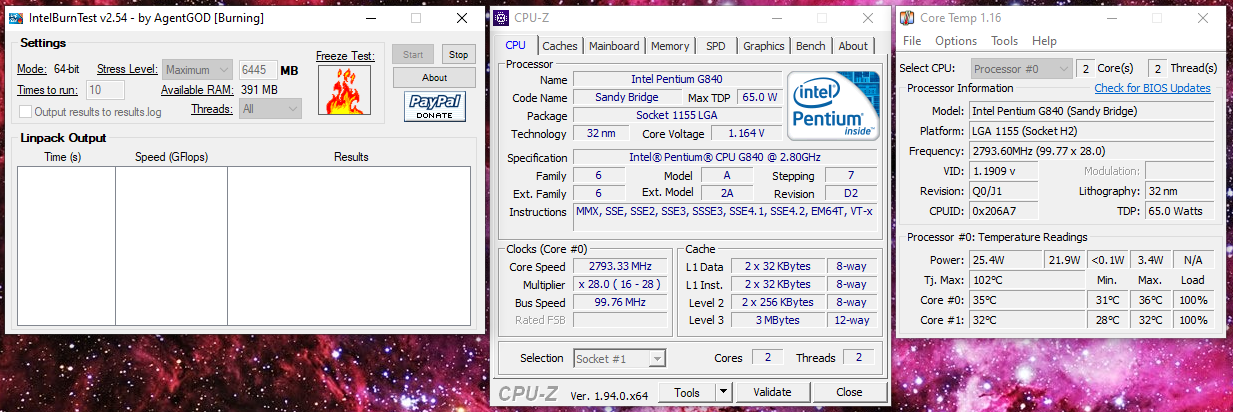Click the Name field Intel Pentium G840
Image resolution: width=1233 pixels, height=412 pixels.
pyautogui.click(x=677, y=79)
